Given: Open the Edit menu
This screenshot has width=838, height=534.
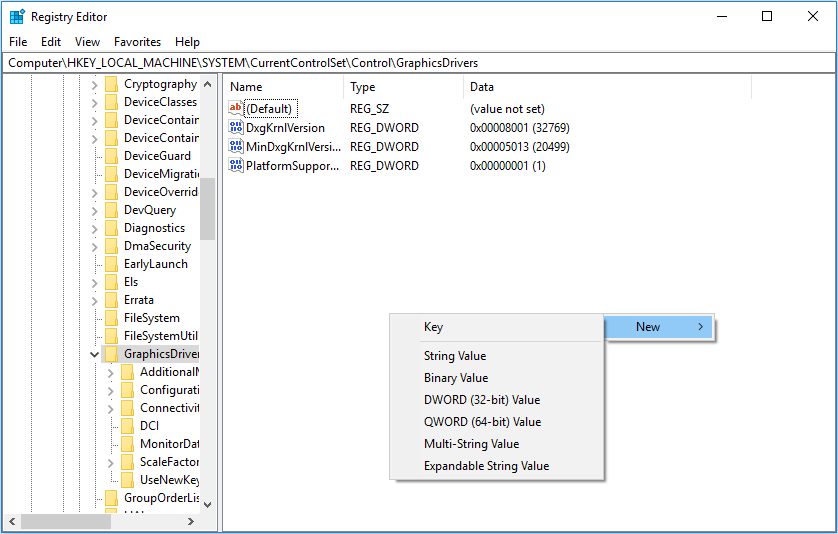Looking at the screenshot, I should (51, 42).
